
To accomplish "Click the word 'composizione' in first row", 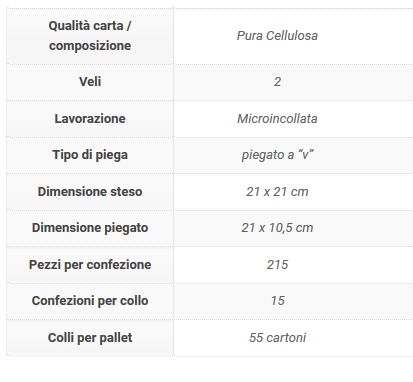I will tap(90, 46).
